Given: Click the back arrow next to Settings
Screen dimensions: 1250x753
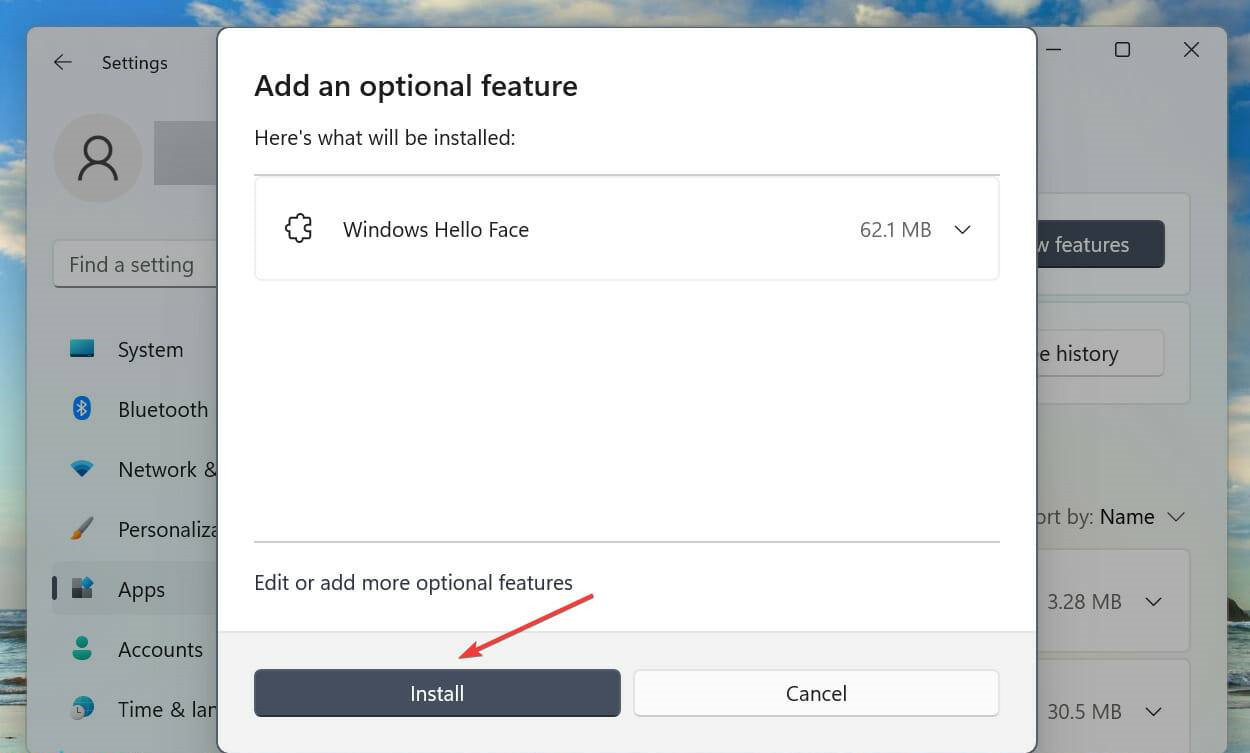Looking at the screenshot, I should (x=62, y=62).
